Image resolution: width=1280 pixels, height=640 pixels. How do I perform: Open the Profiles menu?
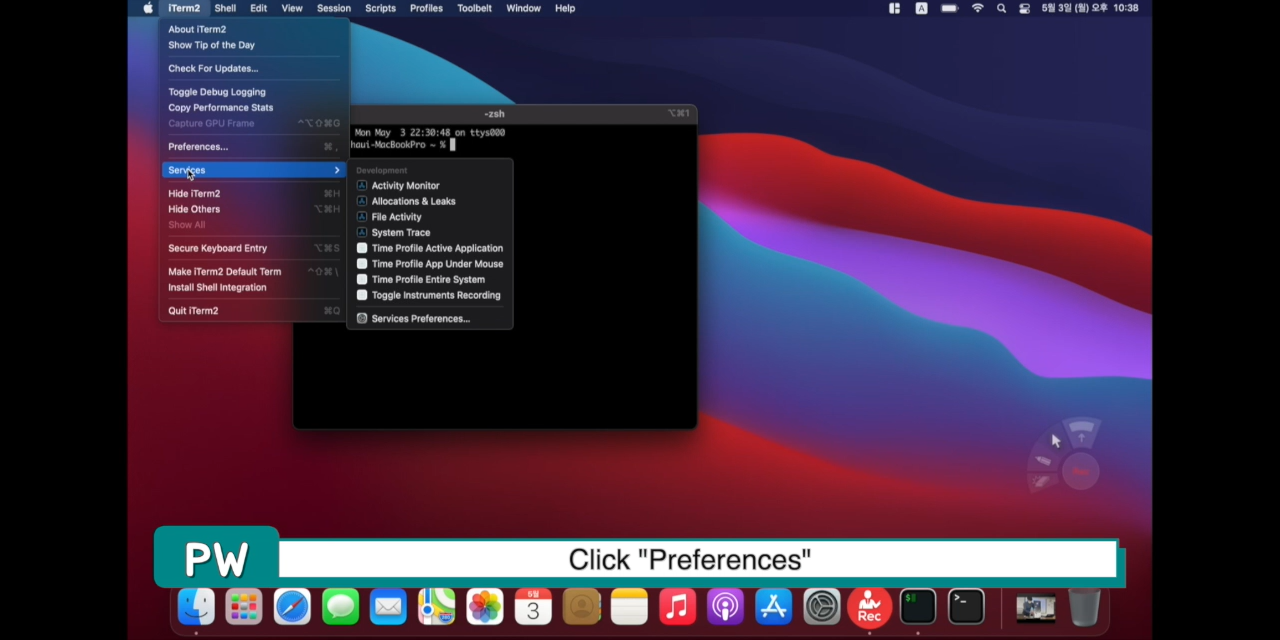tap(426, 8)
